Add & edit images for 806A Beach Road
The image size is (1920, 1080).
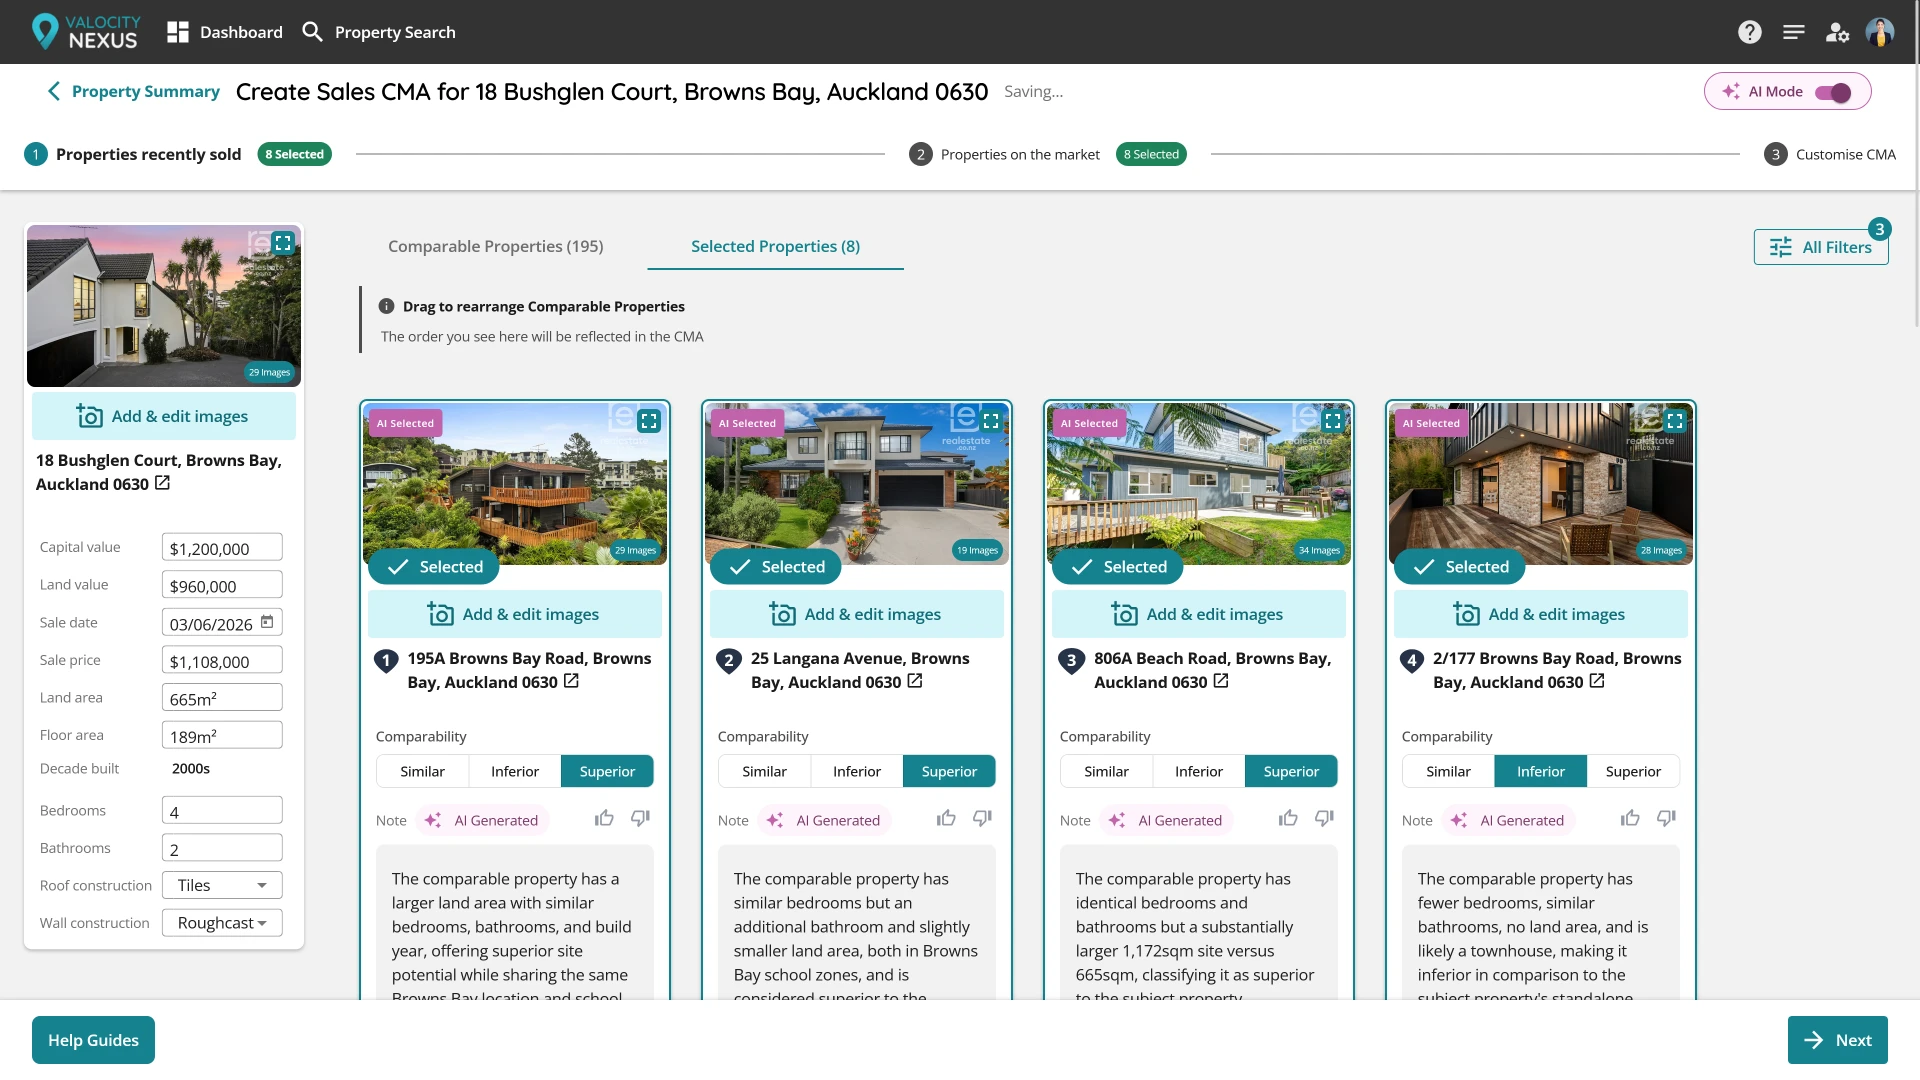1199,614
